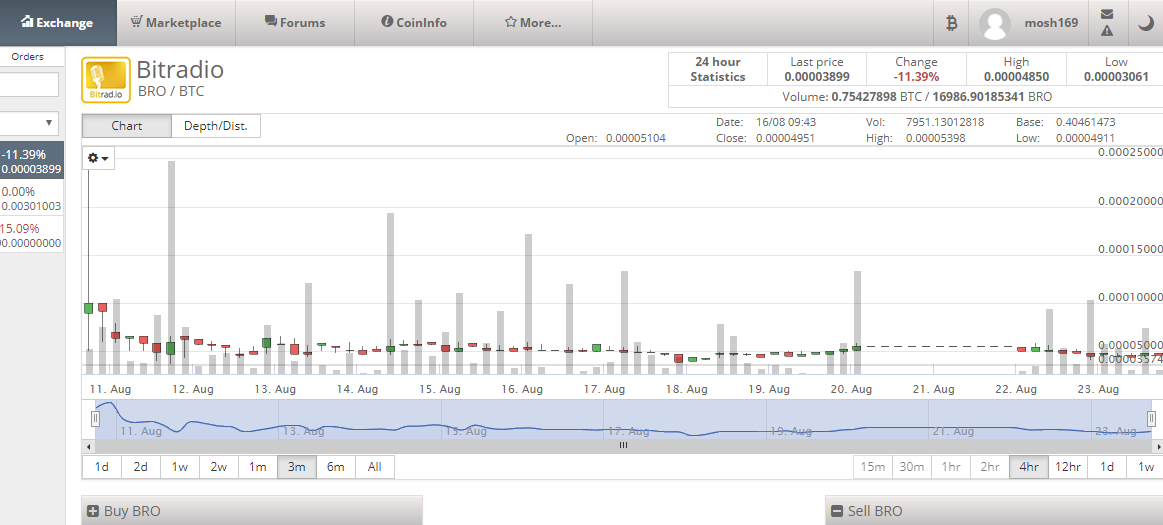The height and width of the screenshot is (525, 1163).
Task: Click the tall volume bar near 12. Aug
Action: [171, 267]
